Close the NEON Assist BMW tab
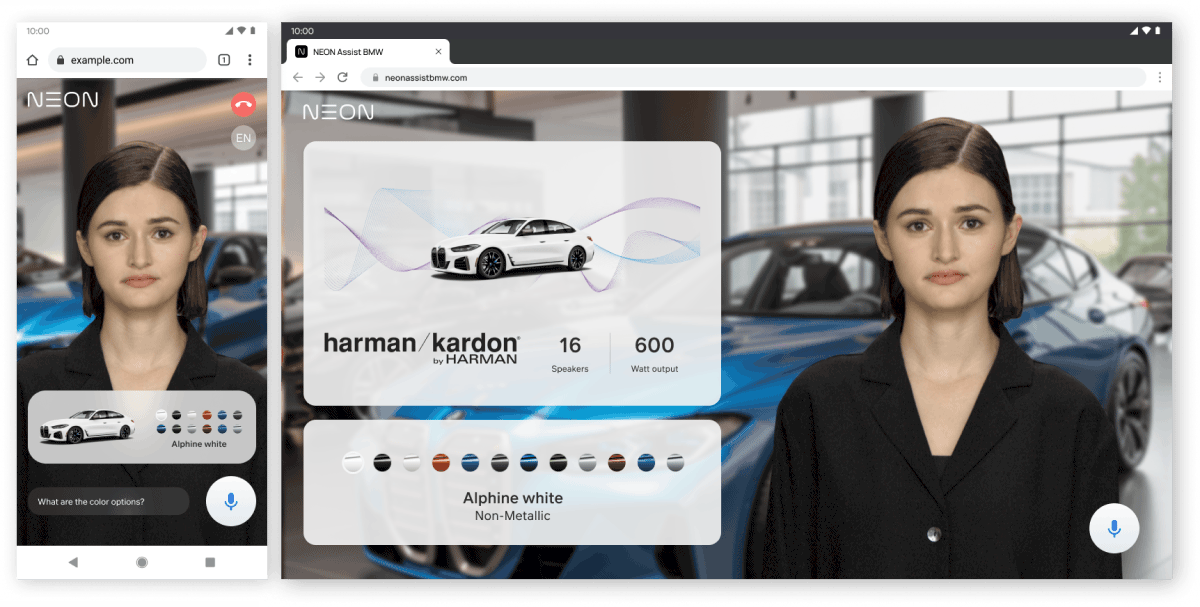1200x607 pixels. coord(438,52)
